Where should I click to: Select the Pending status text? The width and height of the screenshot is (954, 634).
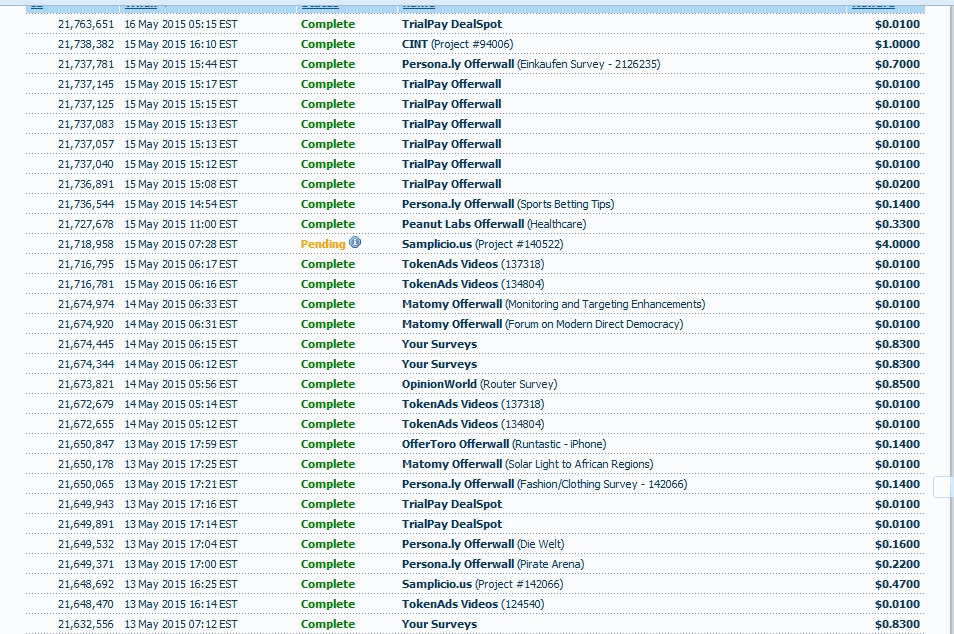point(323,244)
